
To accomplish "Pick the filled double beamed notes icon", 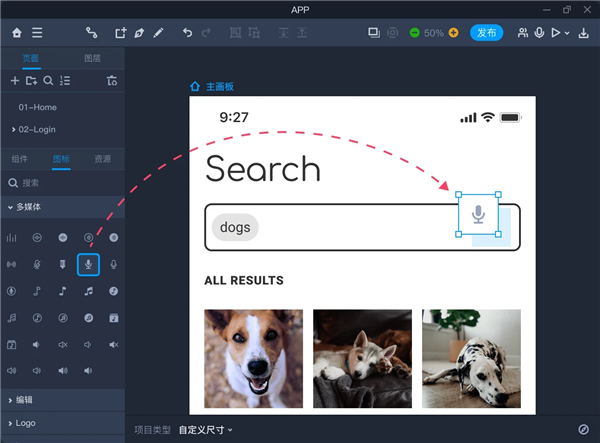I will [88, 291].
